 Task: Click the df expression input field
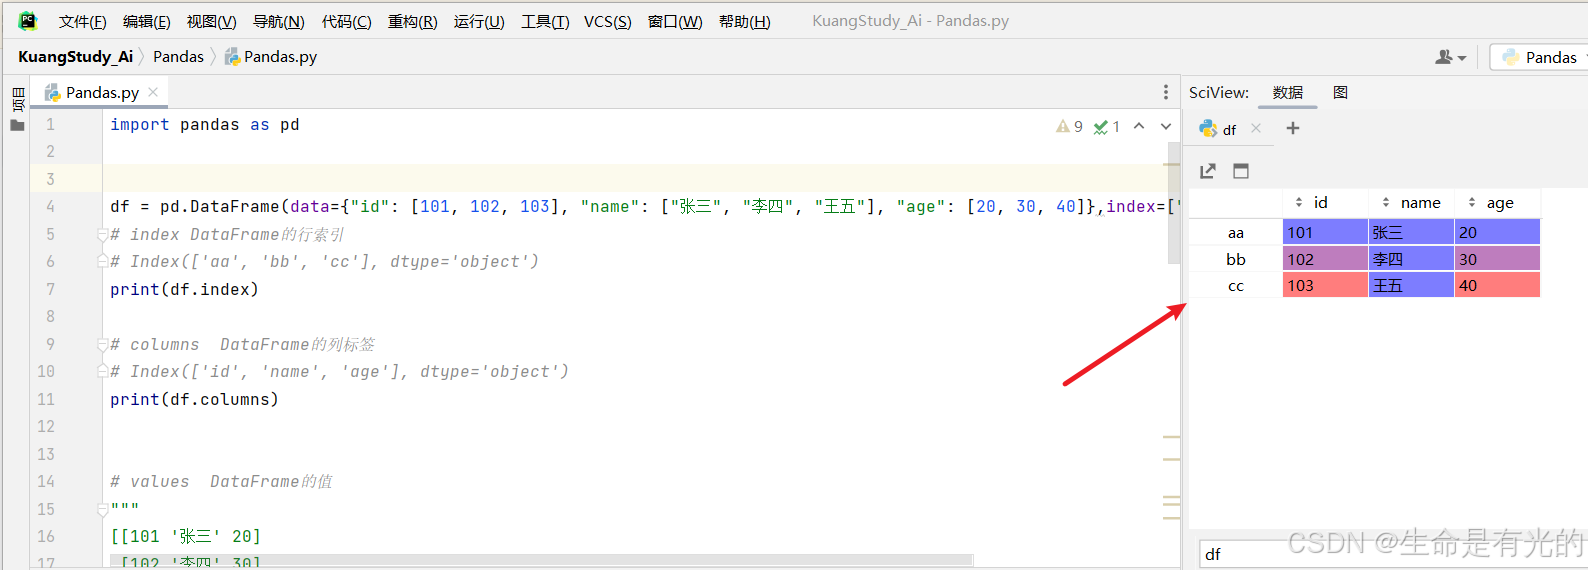1393,553
